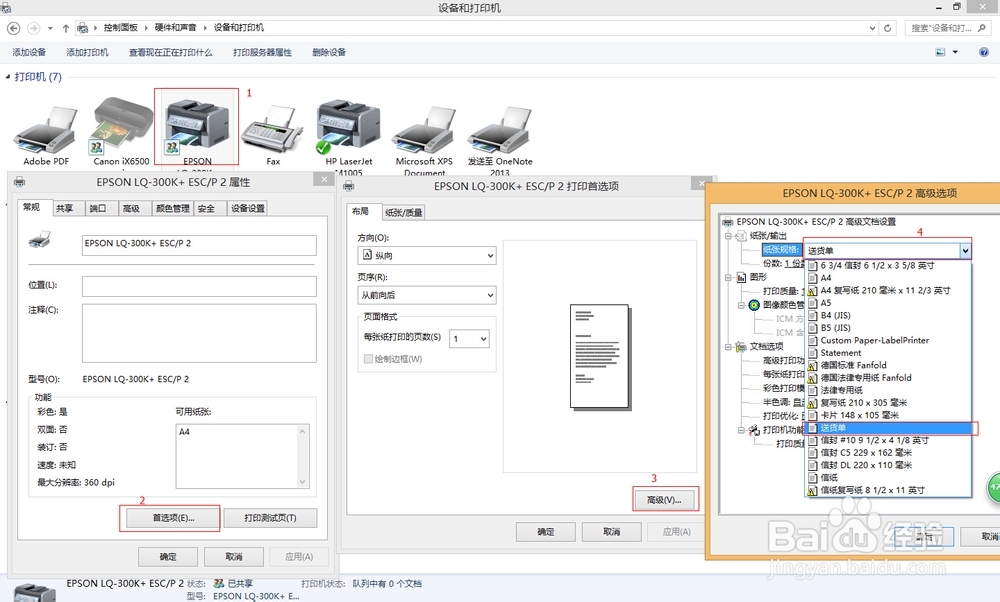Open the page order (页序) dropdown

click(427, 295)
